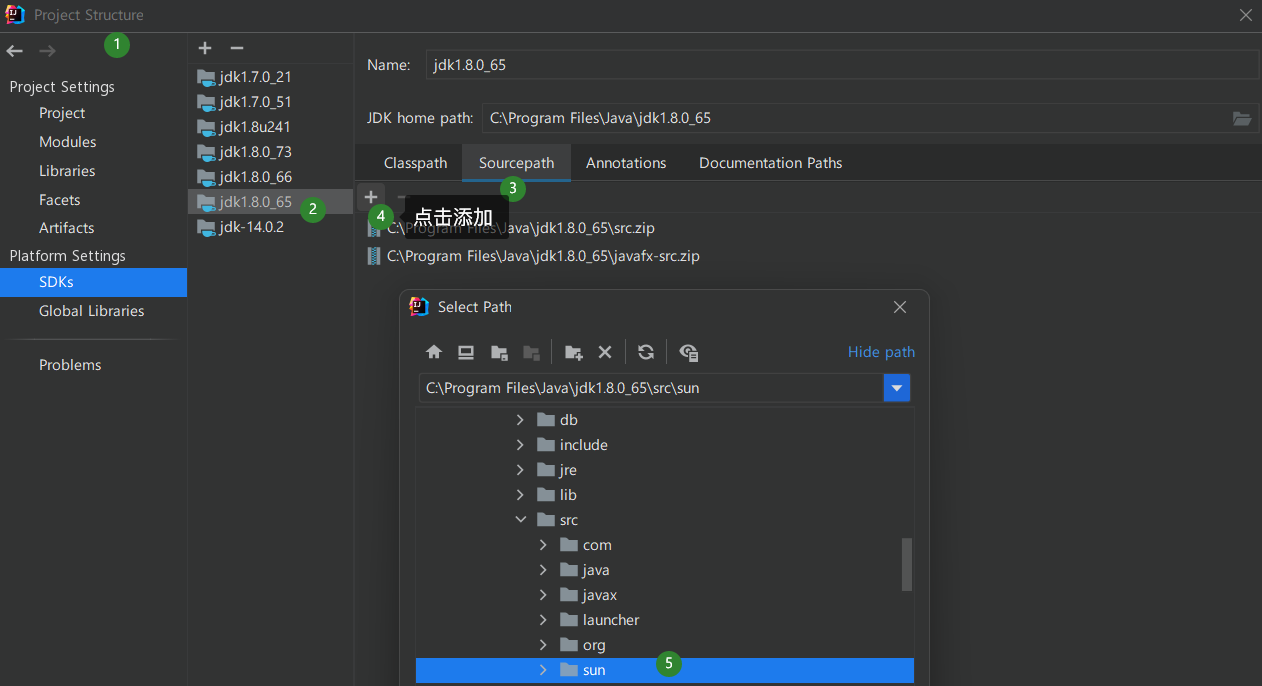Select jdk1.8u241 SDK
Image resolution: width=1262 pixels, height=686 pixels.
[270, 127]
